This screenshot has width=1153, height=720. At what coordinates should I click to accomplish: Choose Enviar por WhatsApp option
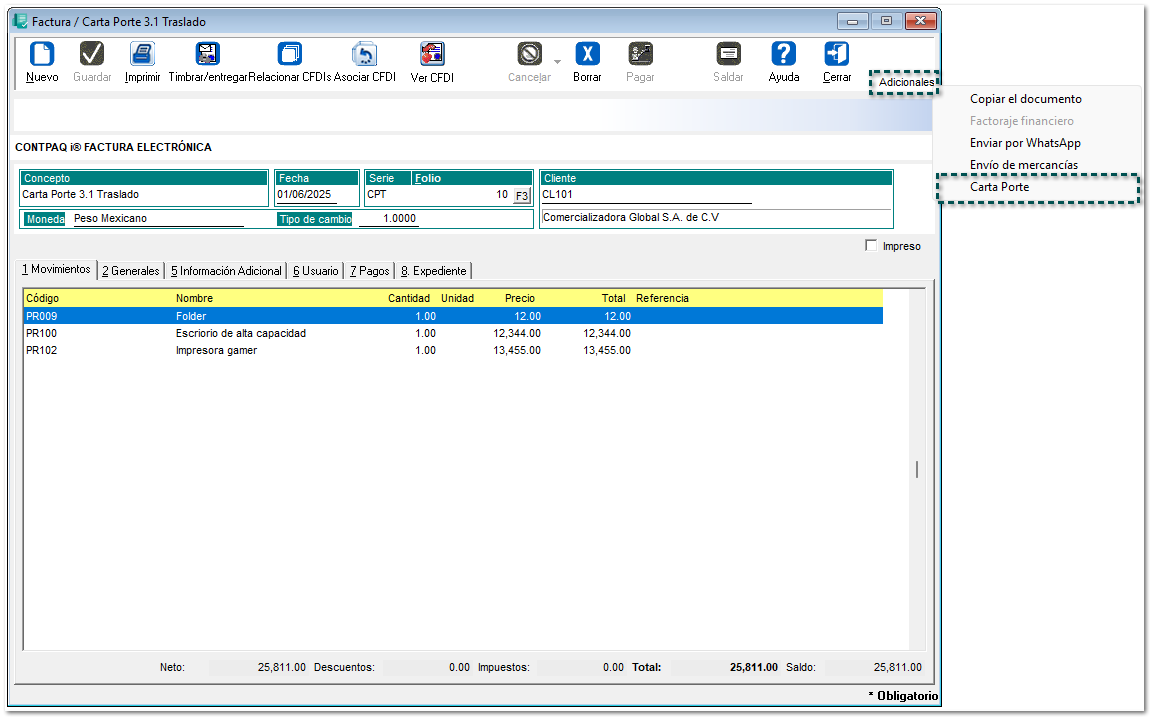(x=1025, y=143)
